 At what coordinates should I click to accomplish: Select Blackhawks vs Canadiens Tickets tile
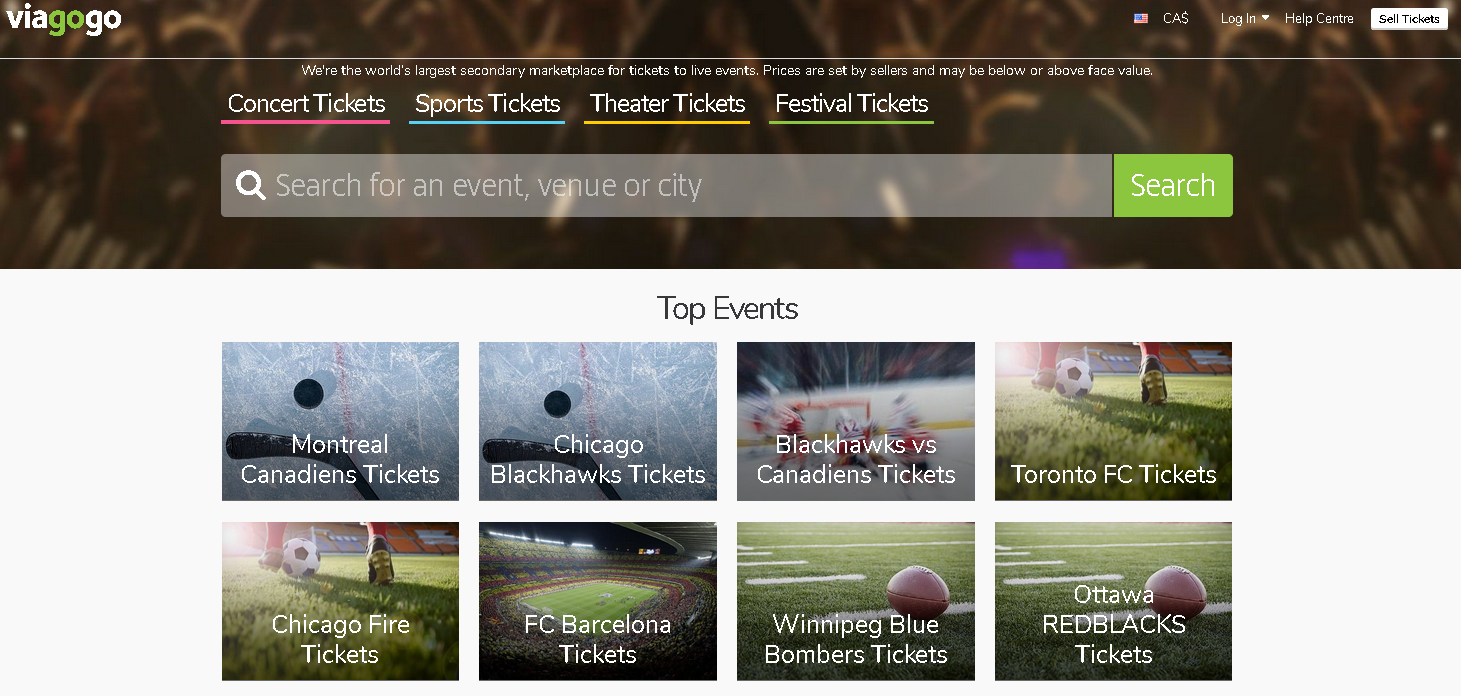coord(856,421)
